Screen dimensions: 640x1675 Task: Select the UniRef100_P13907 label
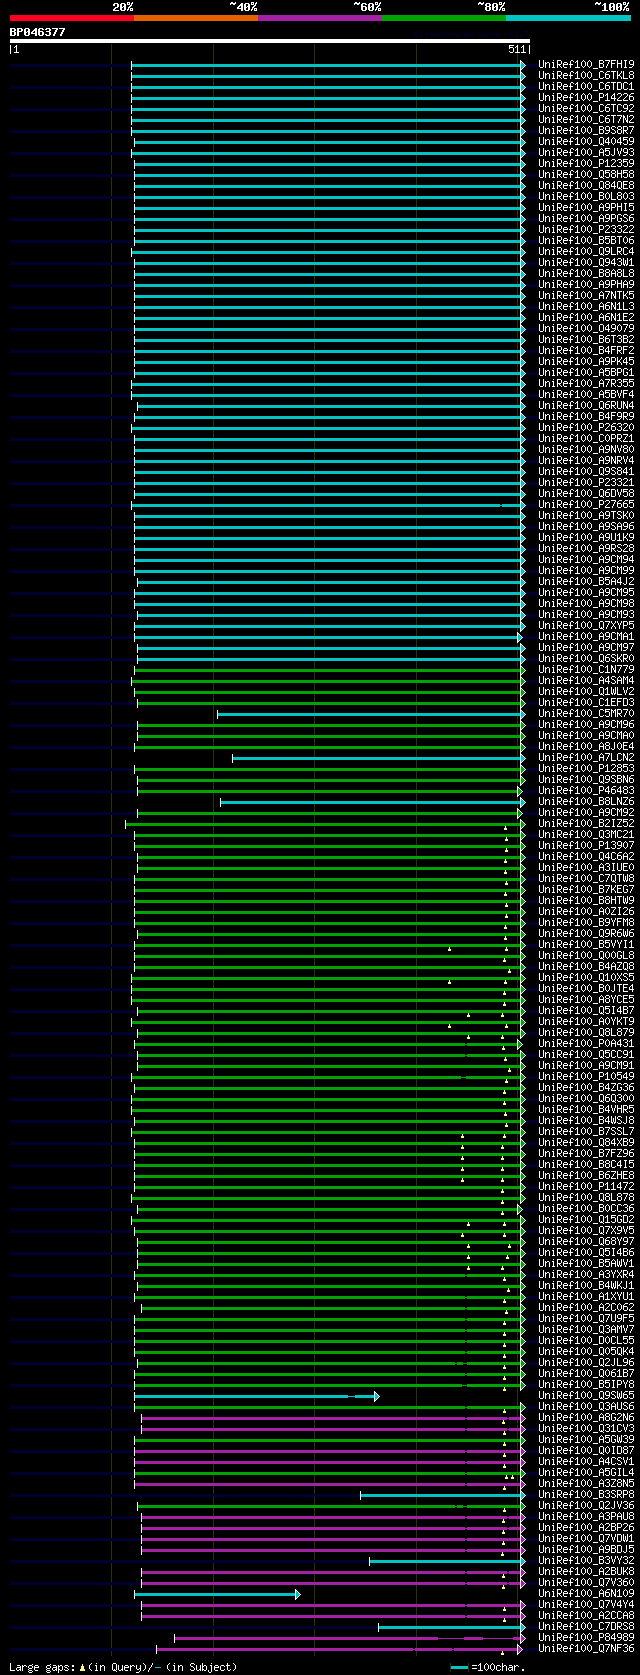click(586, 845)
